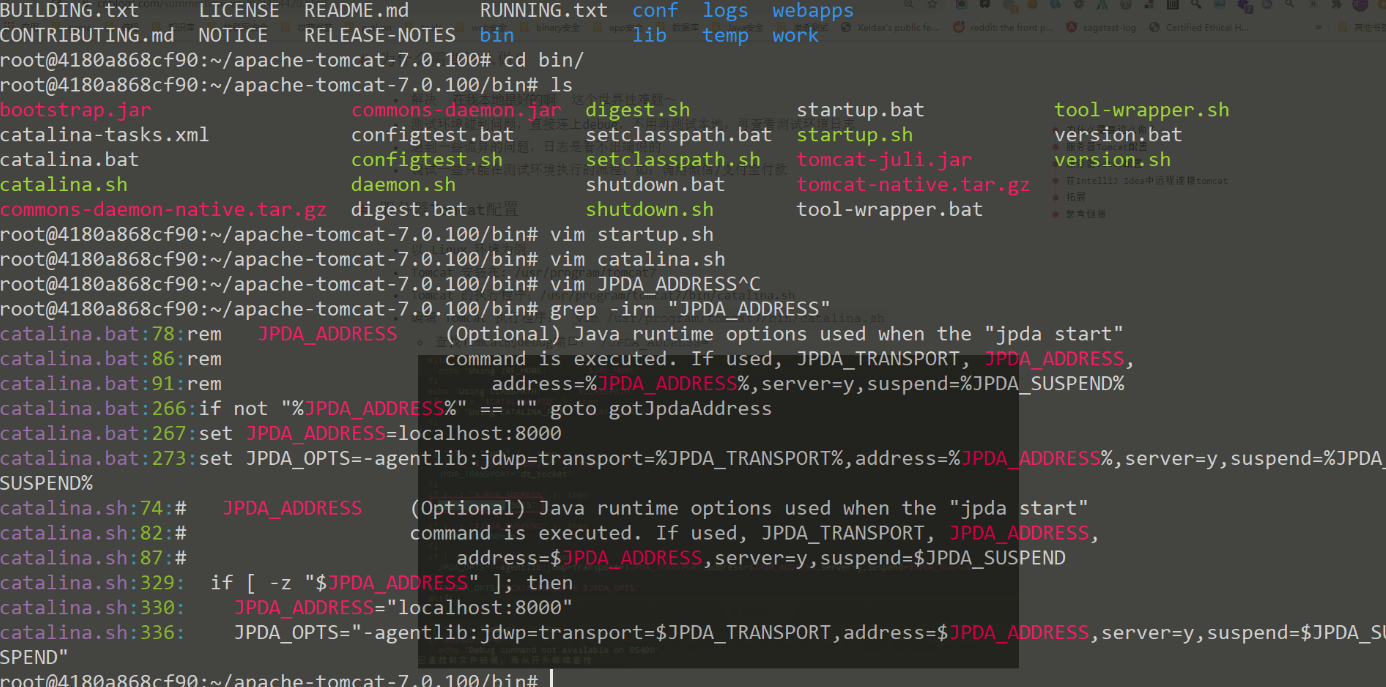Open 'Xeldax's public fe...' bookmark in background browser
This screenshot has width=1386, height=687.
[x=890, y=28]
